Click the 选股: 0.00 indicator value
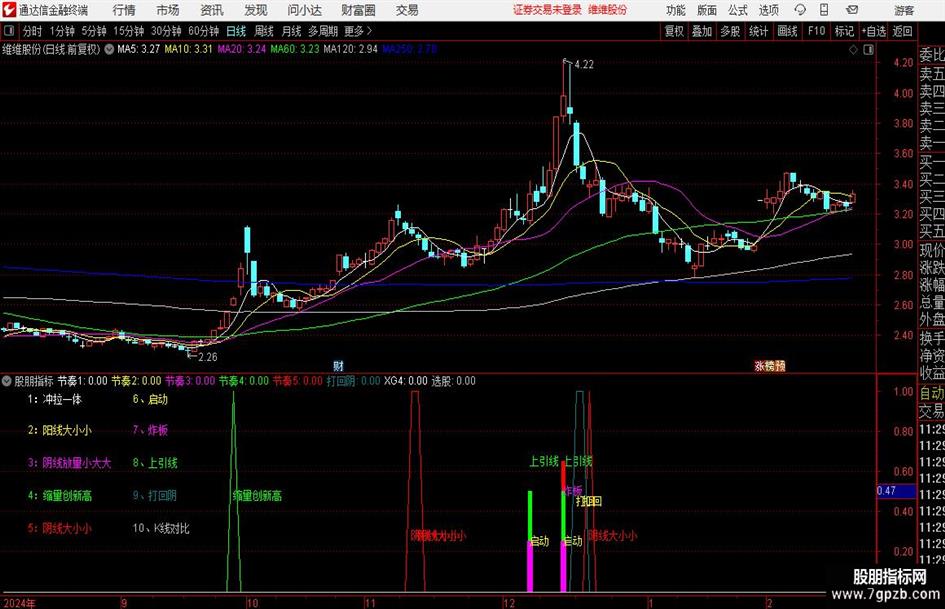The height and width of the screenshot is (609, 945). [x=453, y=381]
